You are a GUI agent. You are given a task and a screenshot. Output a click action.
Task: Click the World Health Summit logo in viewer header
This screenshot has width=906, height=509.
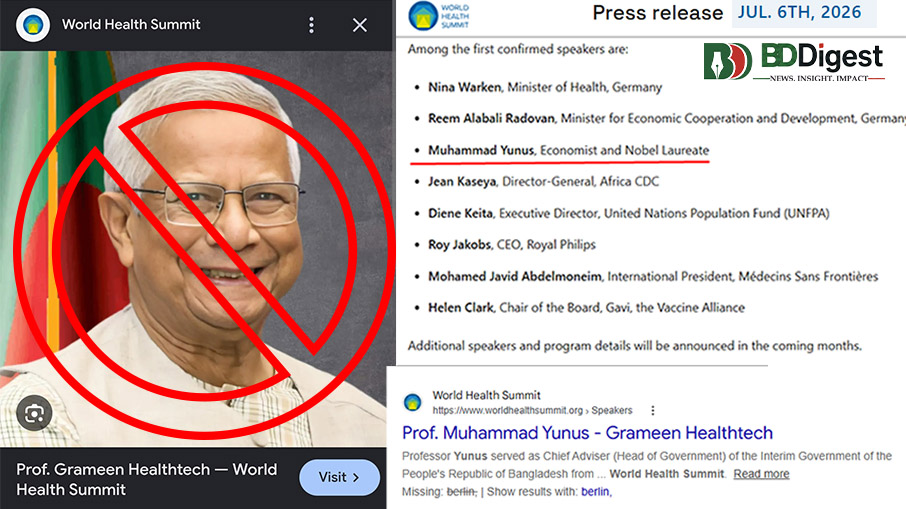(32, 25)
